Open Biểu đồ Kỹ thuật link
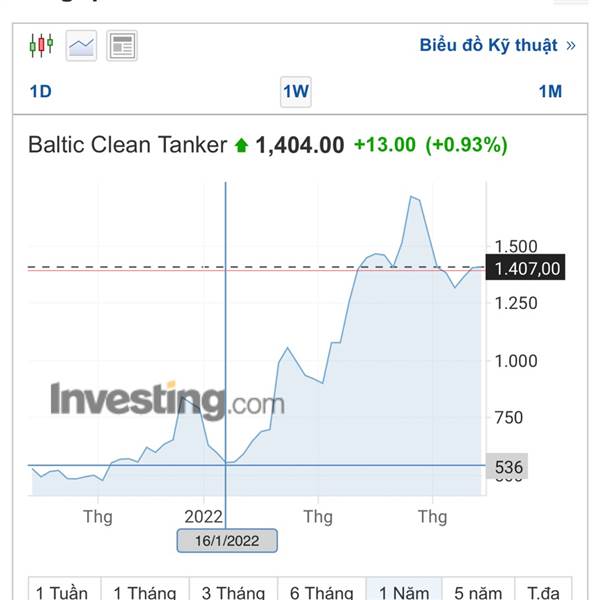Screen dimensions: 600x600 488,45
